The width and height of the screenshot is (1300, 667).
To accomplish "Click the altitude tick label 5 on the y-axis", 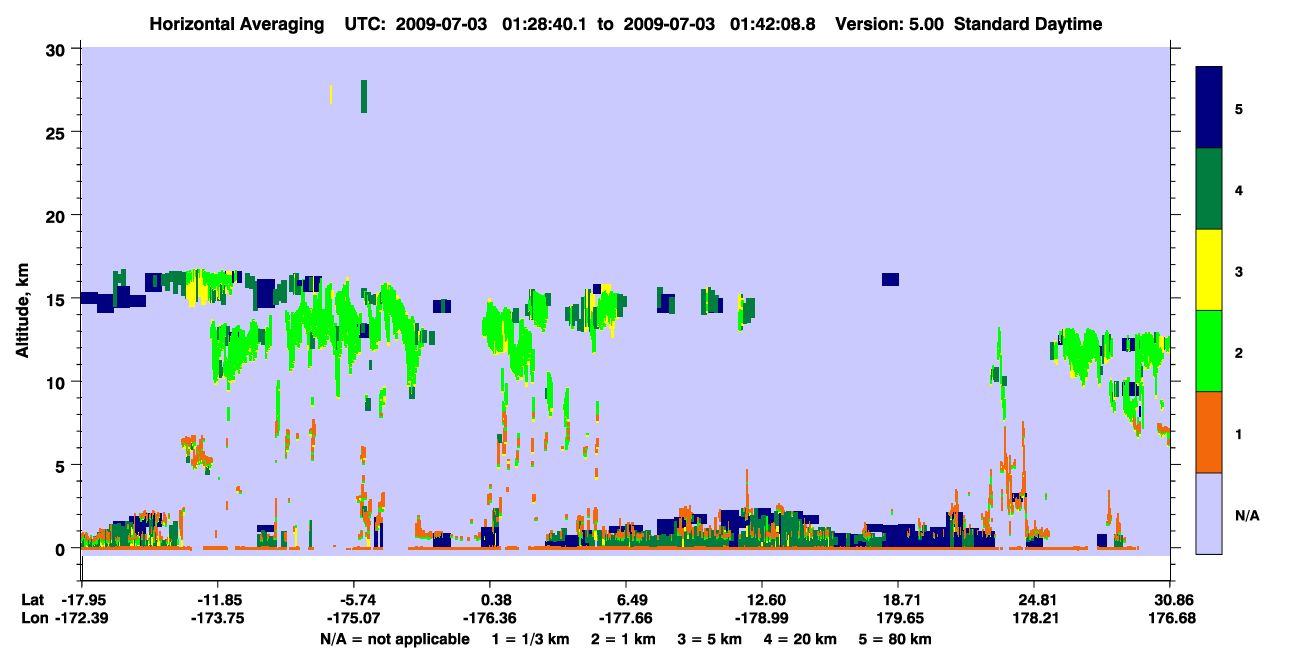I will pyautogui.click(x=62, y=465).
